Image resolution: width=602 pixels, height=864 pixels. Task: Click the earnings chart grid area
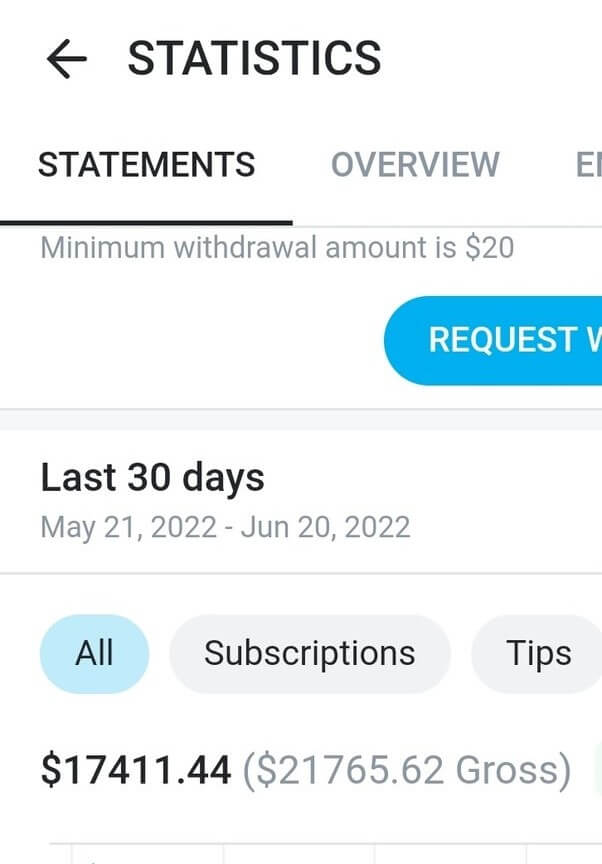pos(300,852)
